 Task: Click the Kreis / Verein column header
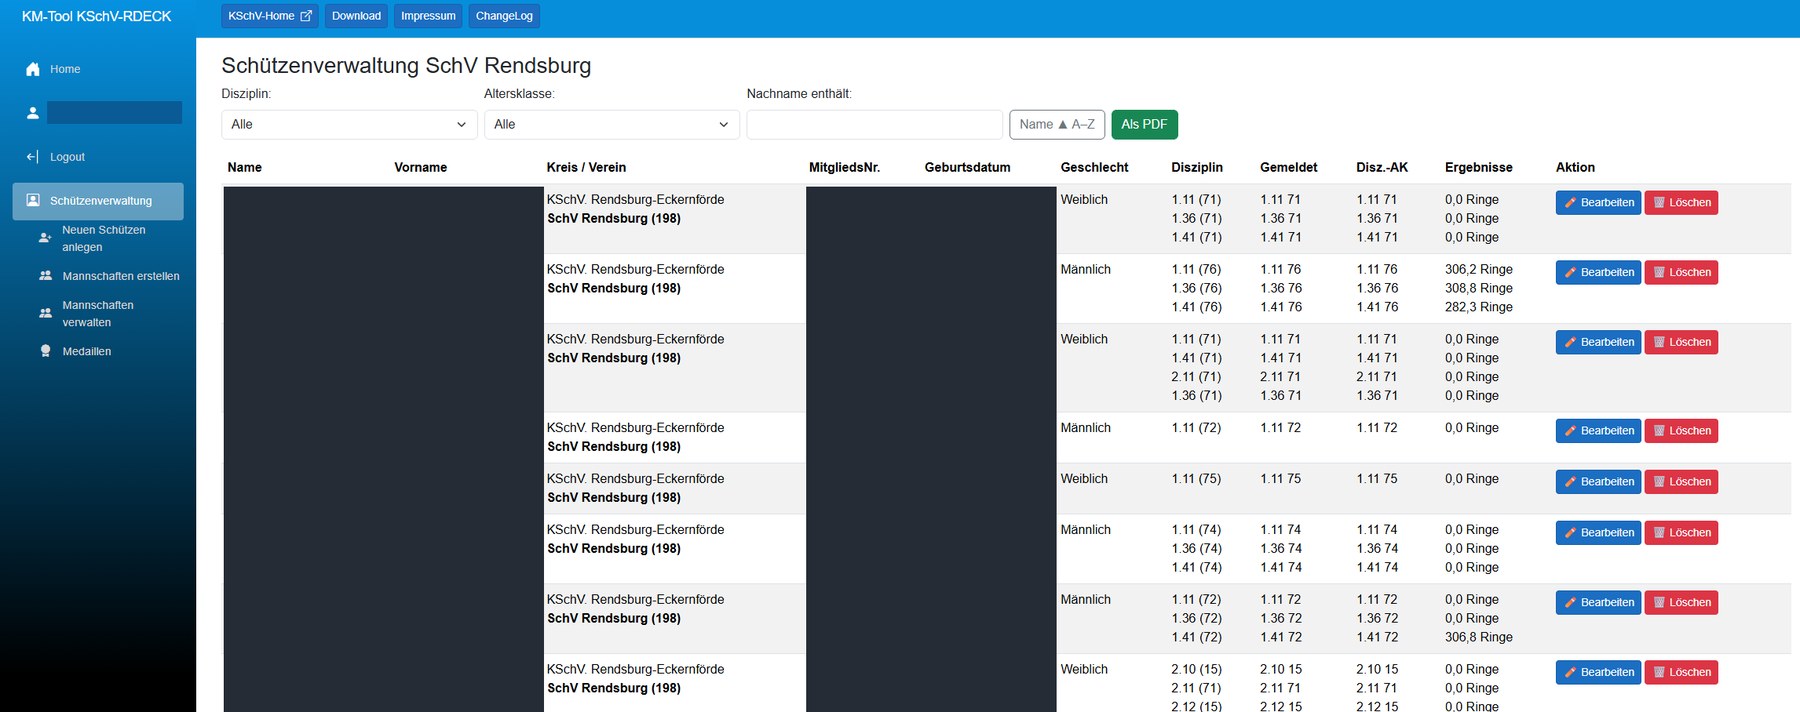coord(586,167)
